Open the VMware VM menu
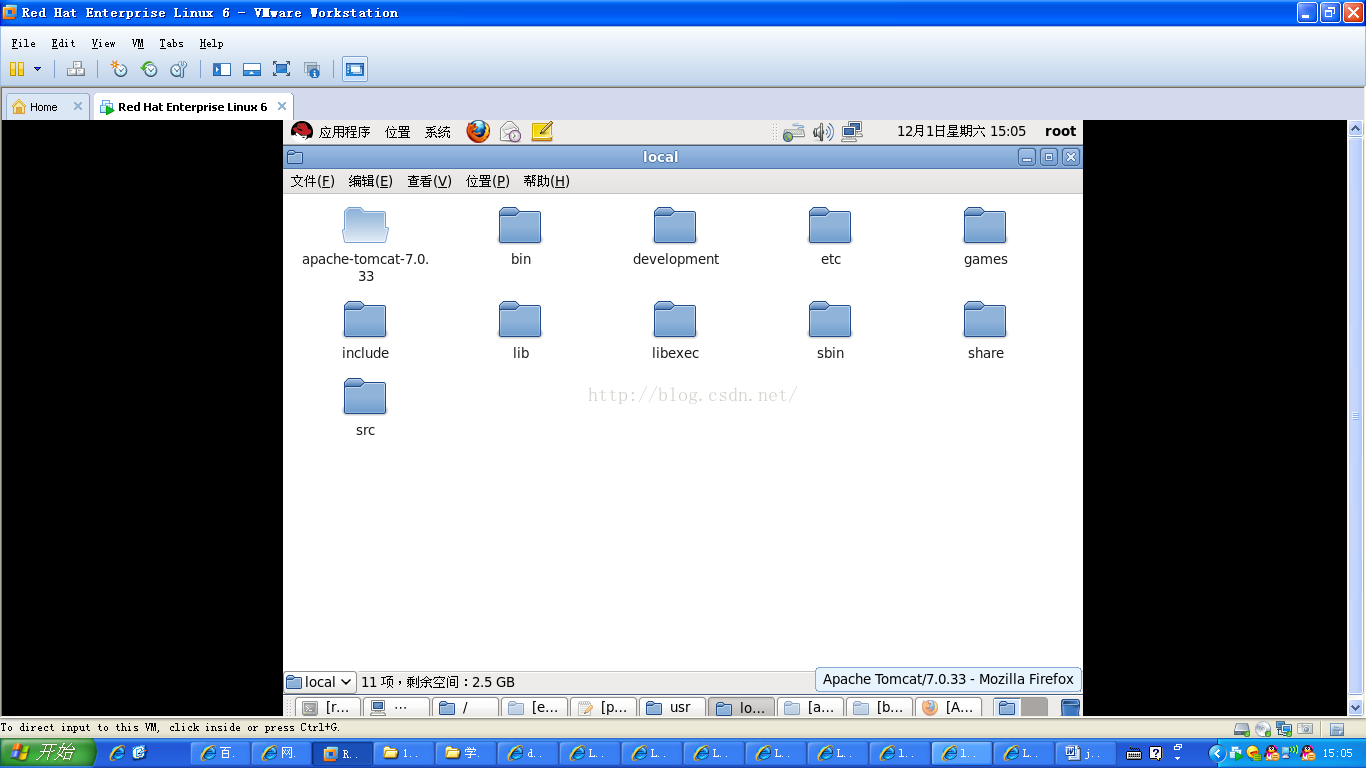 (138, 43)
